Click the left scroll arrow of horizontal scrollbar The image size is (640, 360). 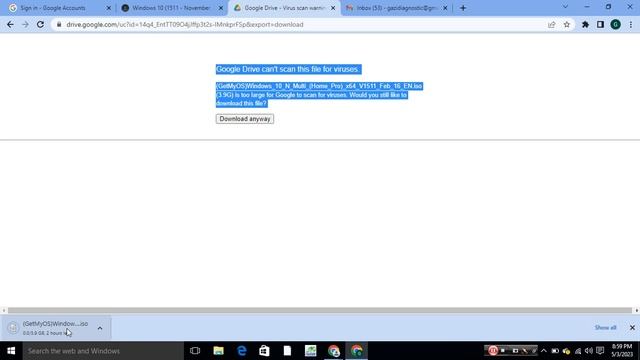(x=4, y=311)
